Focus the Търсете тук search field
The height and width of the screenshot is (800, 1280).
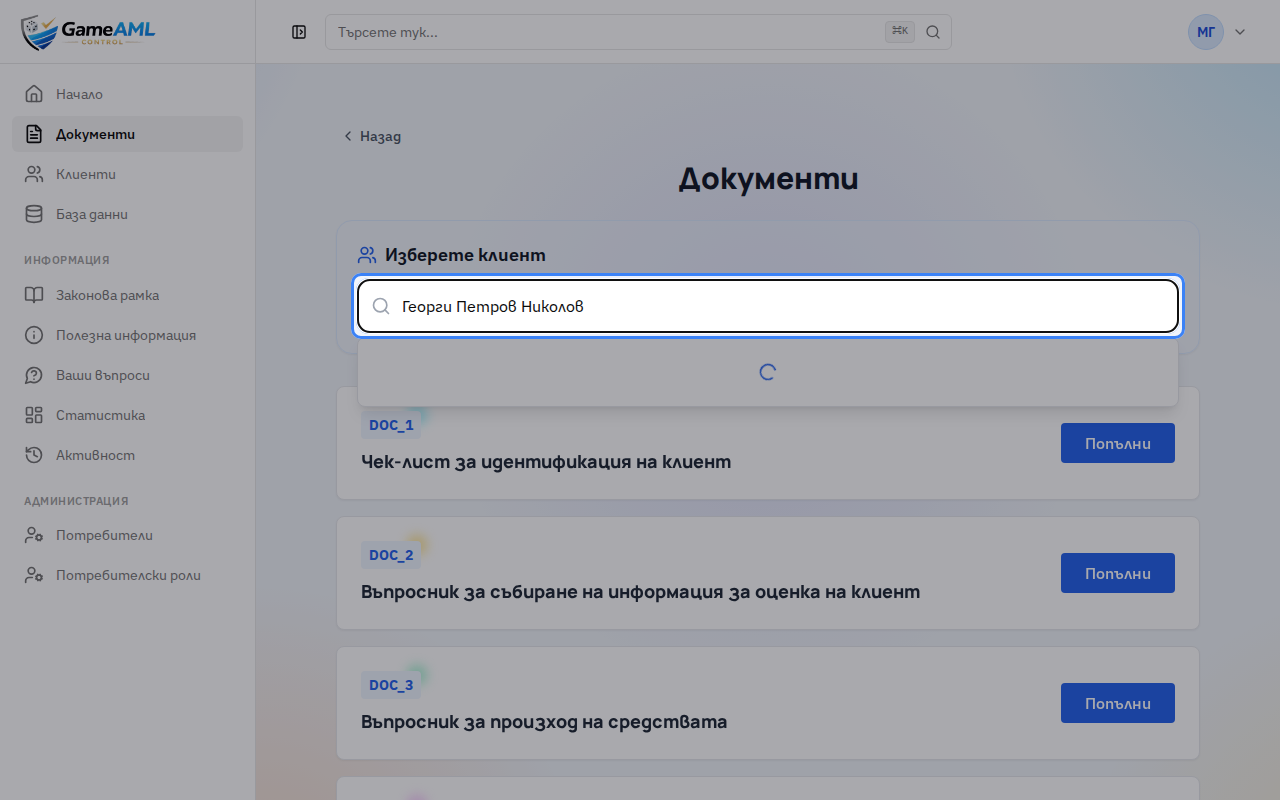click(638, 32)
